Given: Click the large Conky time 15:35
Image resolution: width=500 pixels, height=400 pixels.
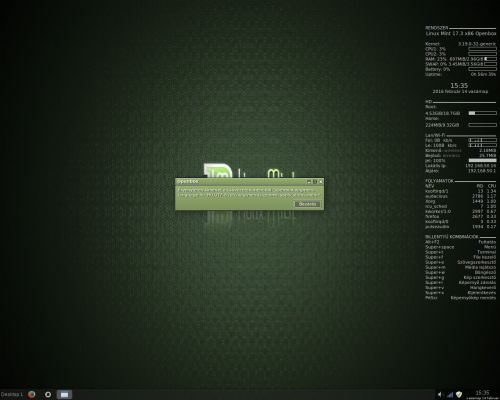Looking at the screenshot, I should pyautogui.click(x=459, y=86).
